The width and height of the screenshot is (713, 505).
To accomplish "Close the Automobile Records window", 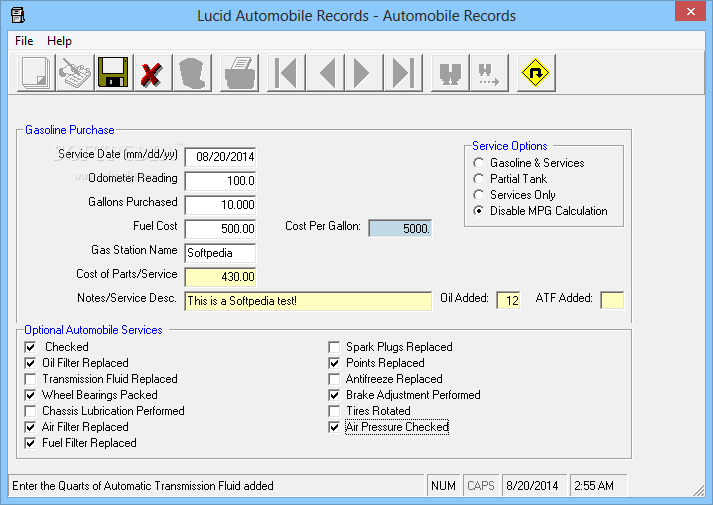I will point(690,11).
